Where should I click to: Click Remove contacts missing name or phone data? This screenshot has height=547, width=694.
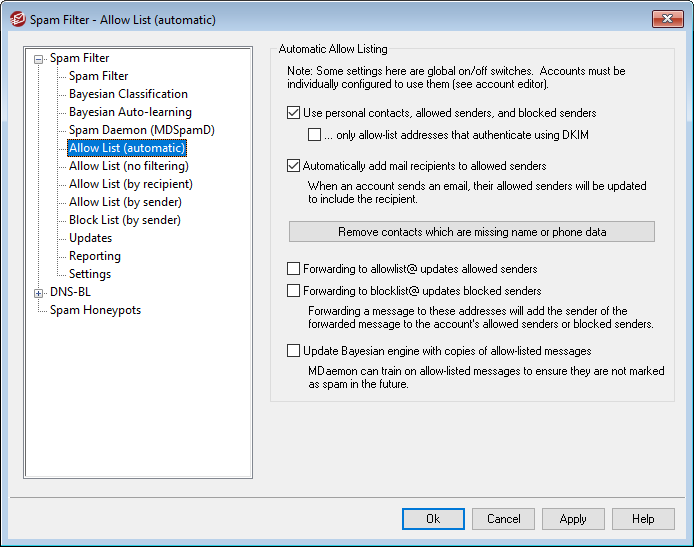(x=471, y=232)
